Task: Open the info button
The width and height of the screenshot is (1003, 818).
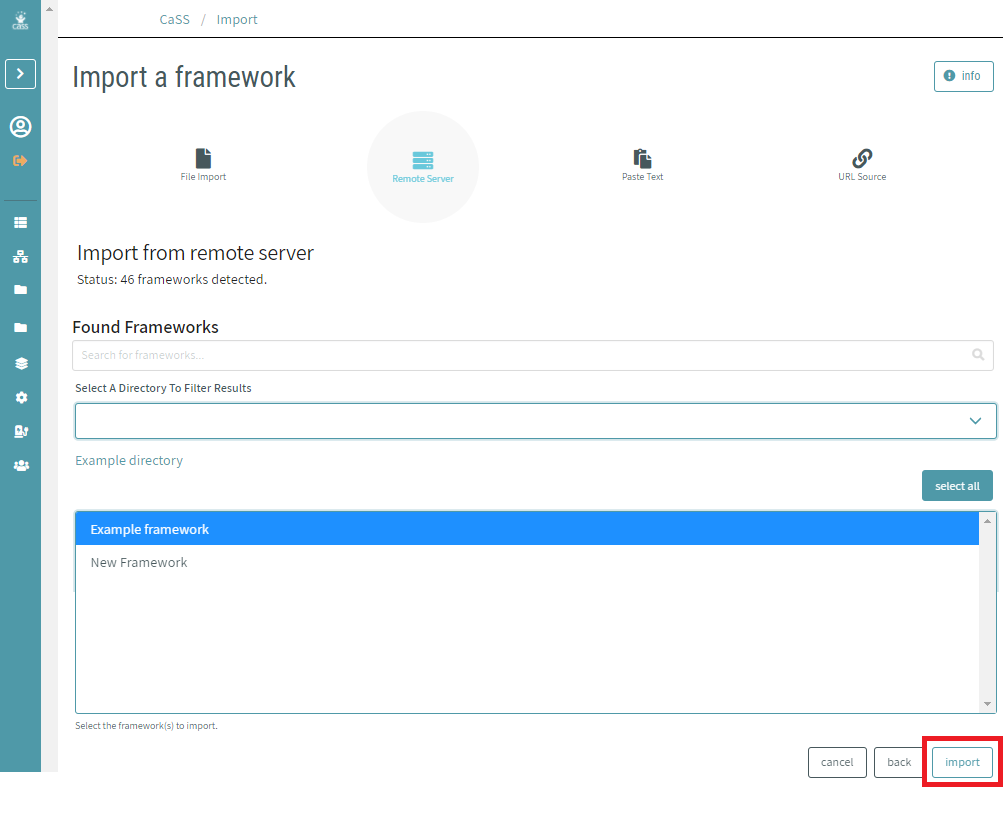Action: (962, 76)
